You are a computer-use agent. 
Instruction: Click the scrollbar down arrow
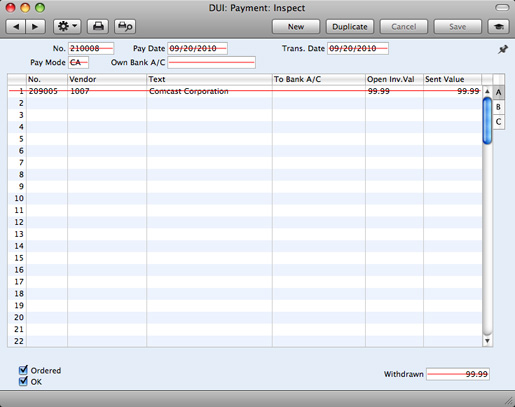(487, 341)
